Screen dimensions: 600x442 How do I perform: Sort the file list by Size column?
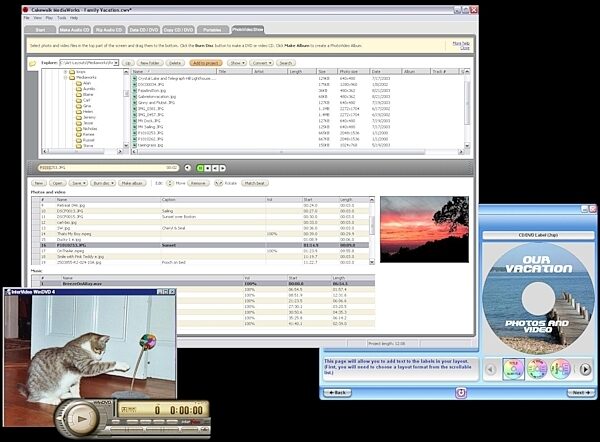pos(327,72)
